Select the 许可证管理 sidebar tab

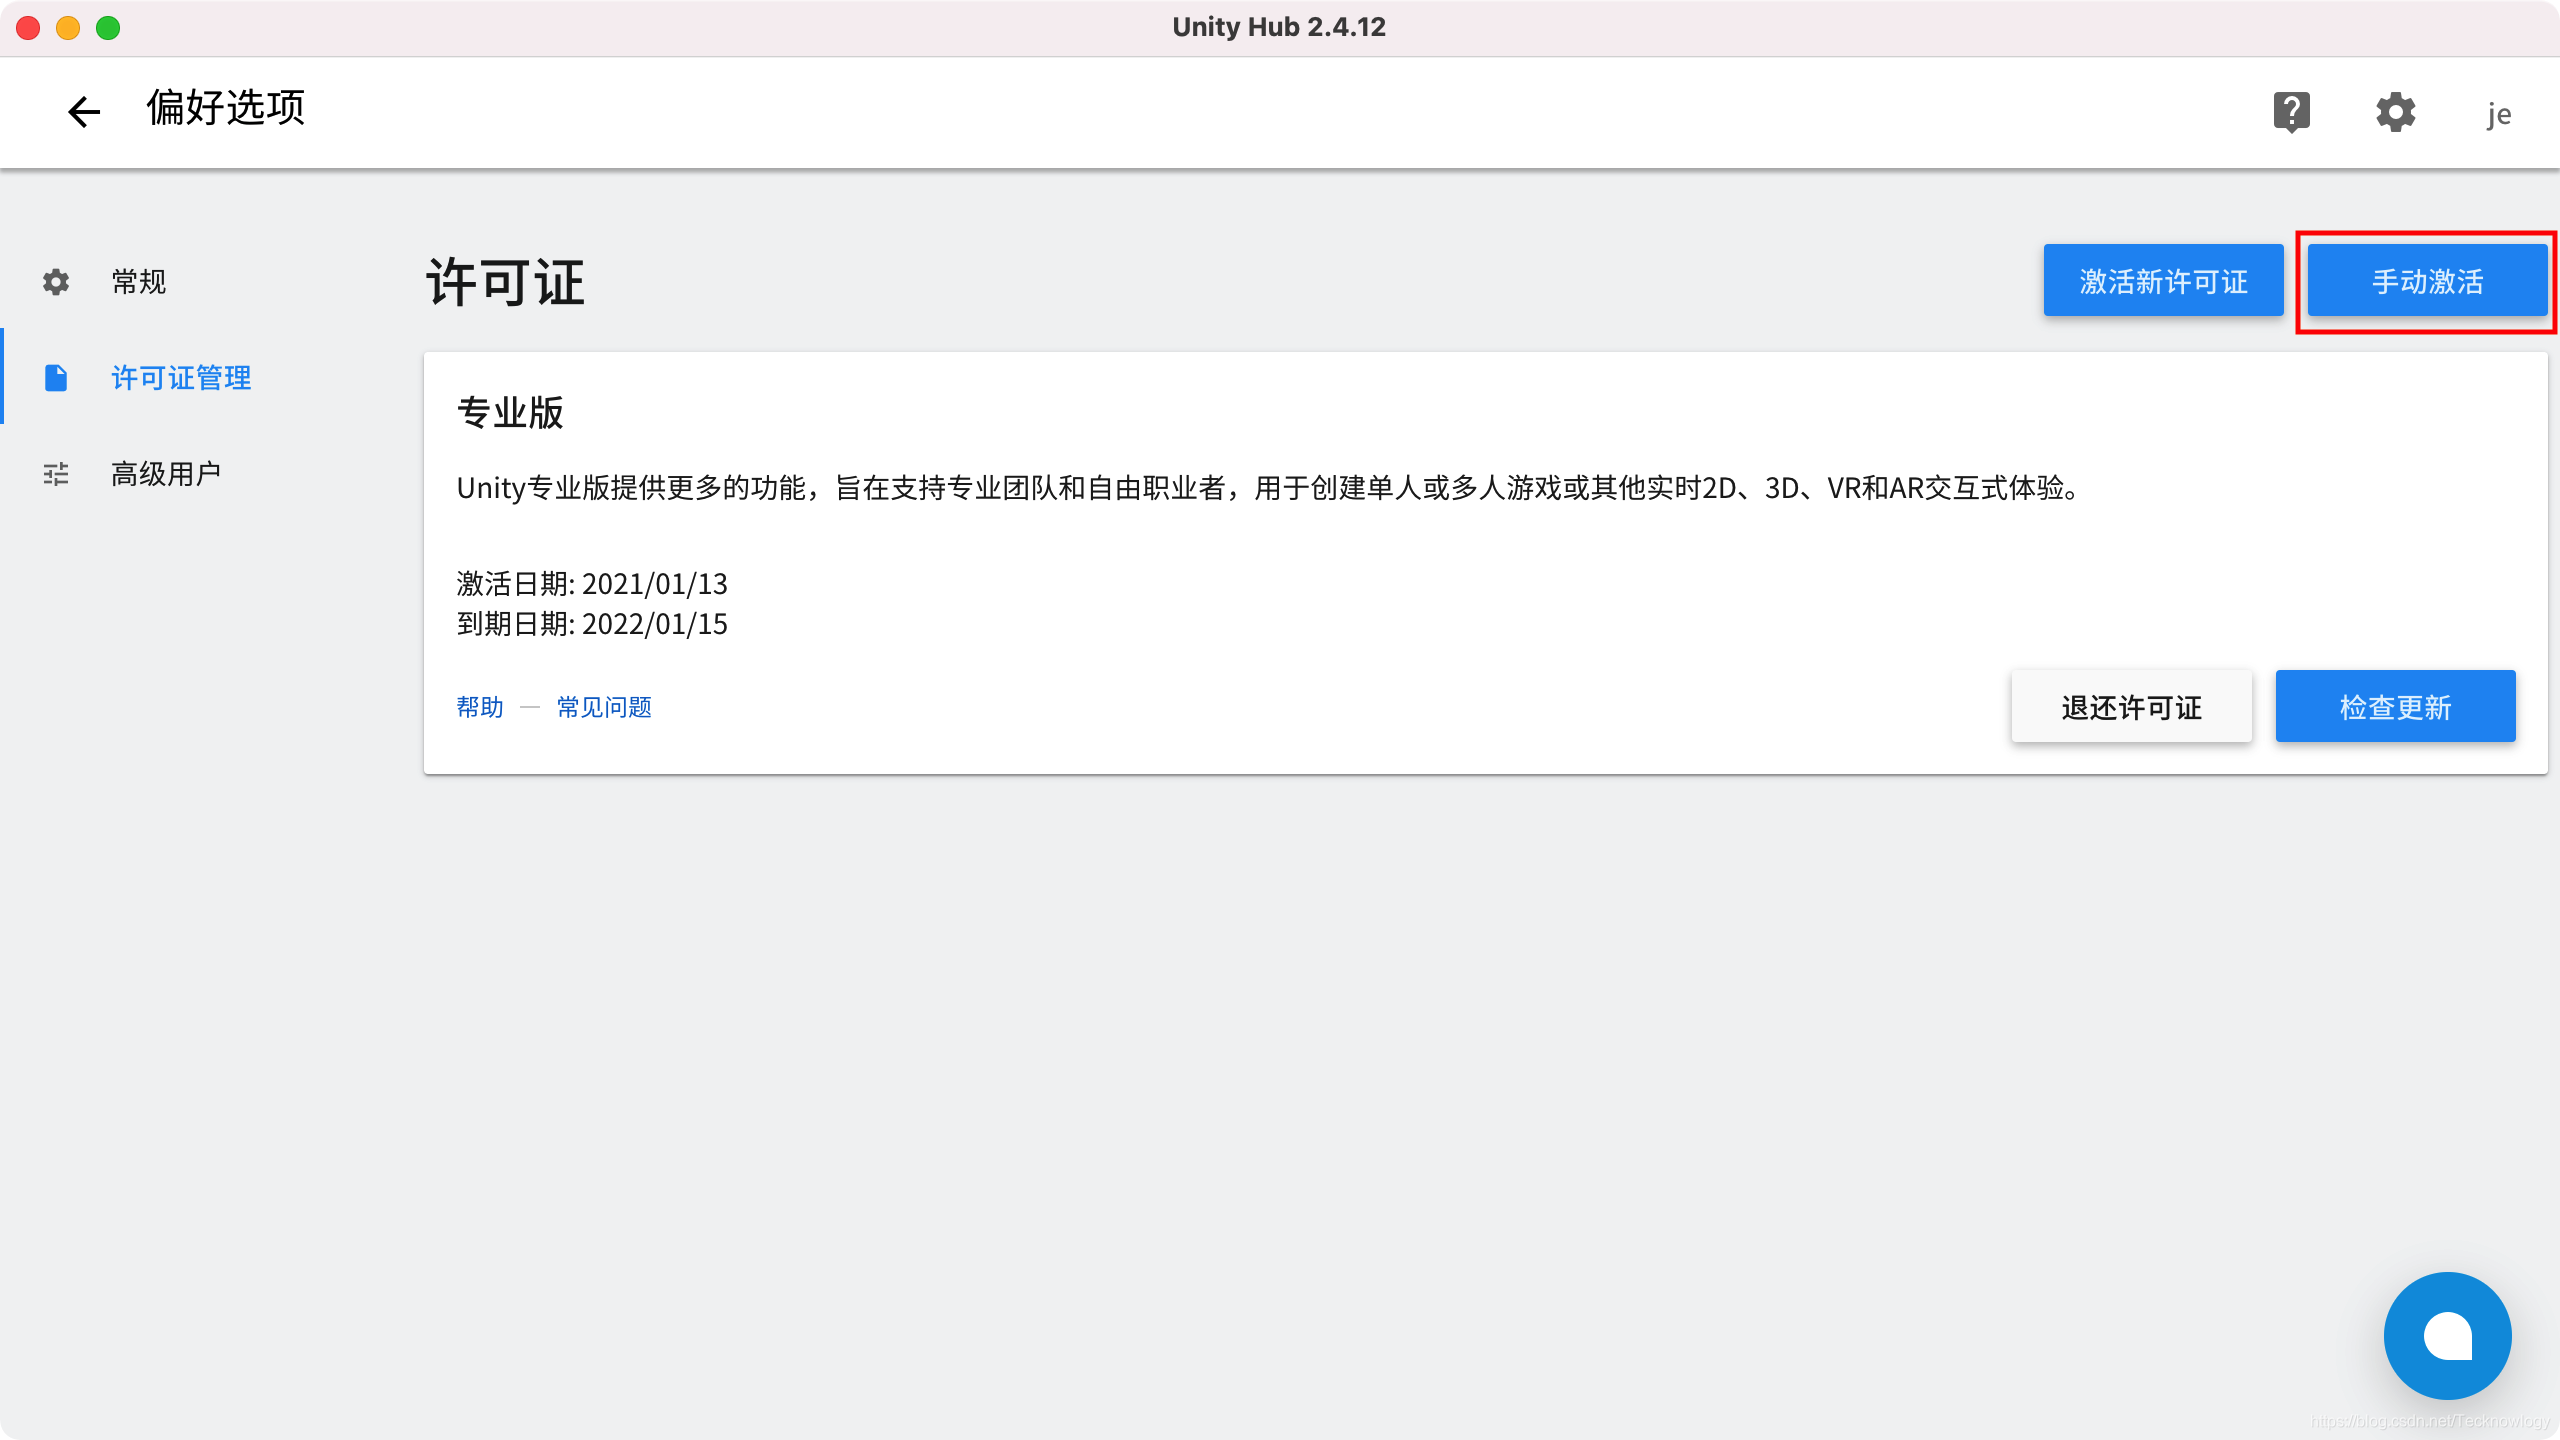tap(181, 378)
